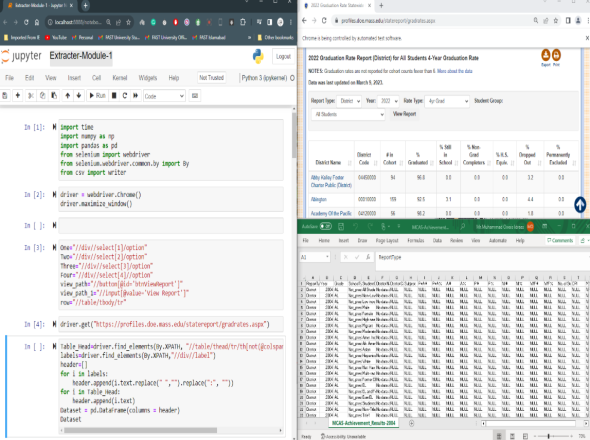The width and height of the screenshot is (590, 440).
Task: Select sheet tab MCAS-Achievement_Results-2004
Action: [x=363, y=423]
